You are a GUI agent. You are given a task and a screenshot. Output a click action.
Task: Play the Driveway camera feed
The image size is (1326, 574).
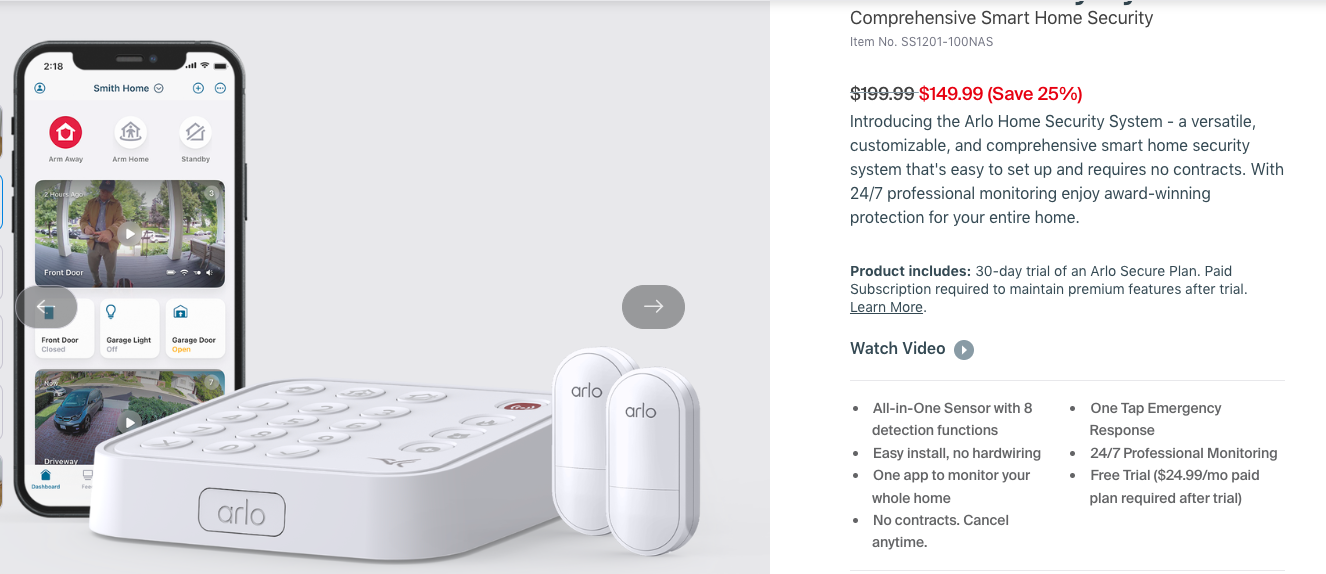[x=129, y=420]
